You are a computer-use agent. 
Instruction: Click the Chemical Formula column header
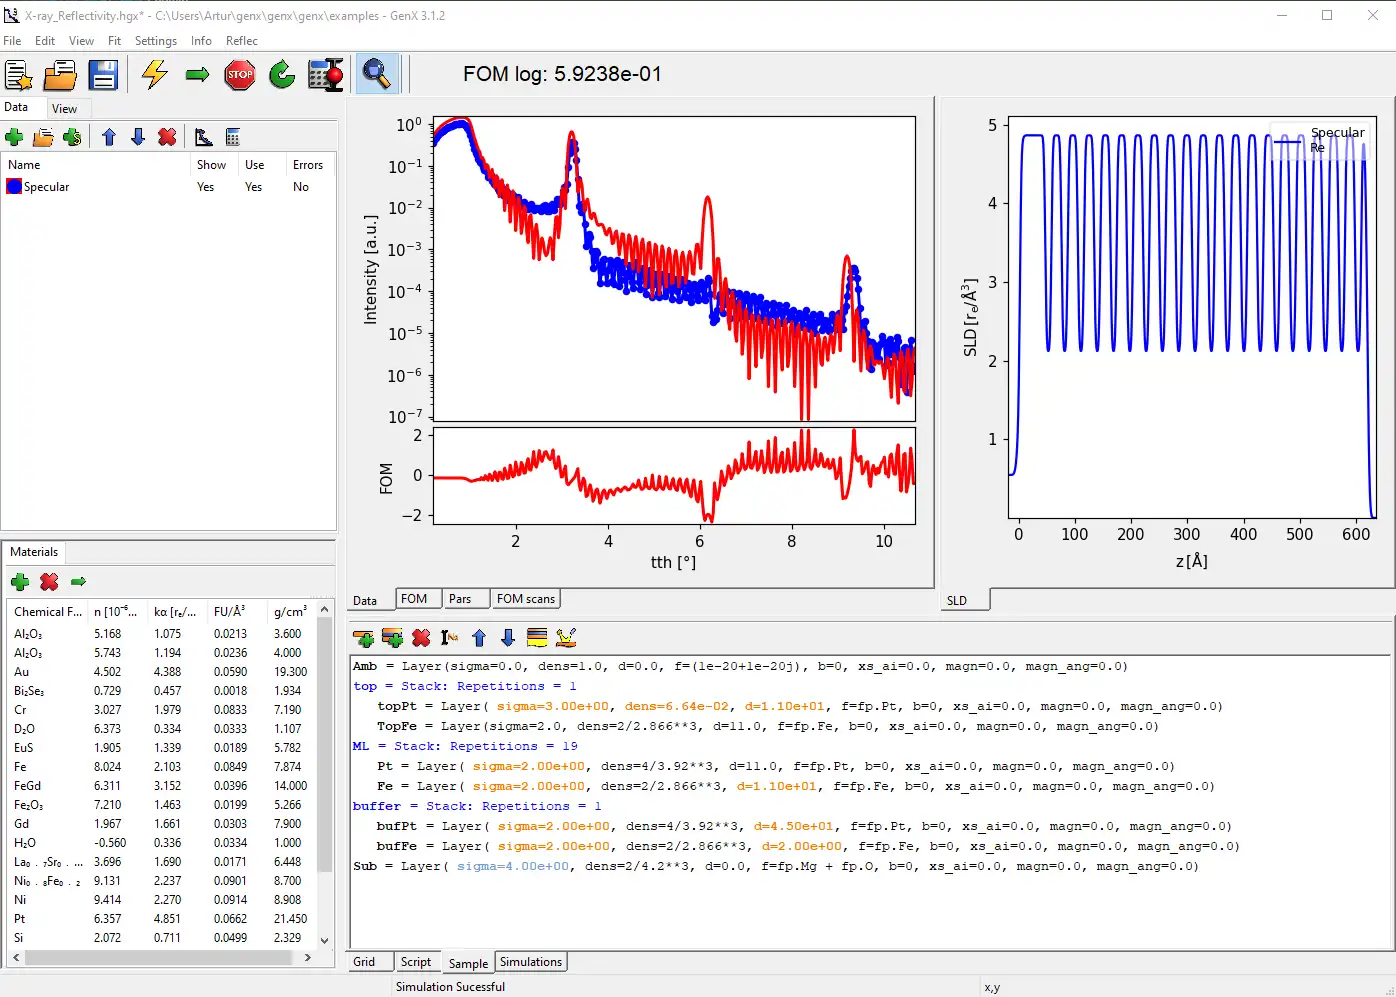click(47, 612)
